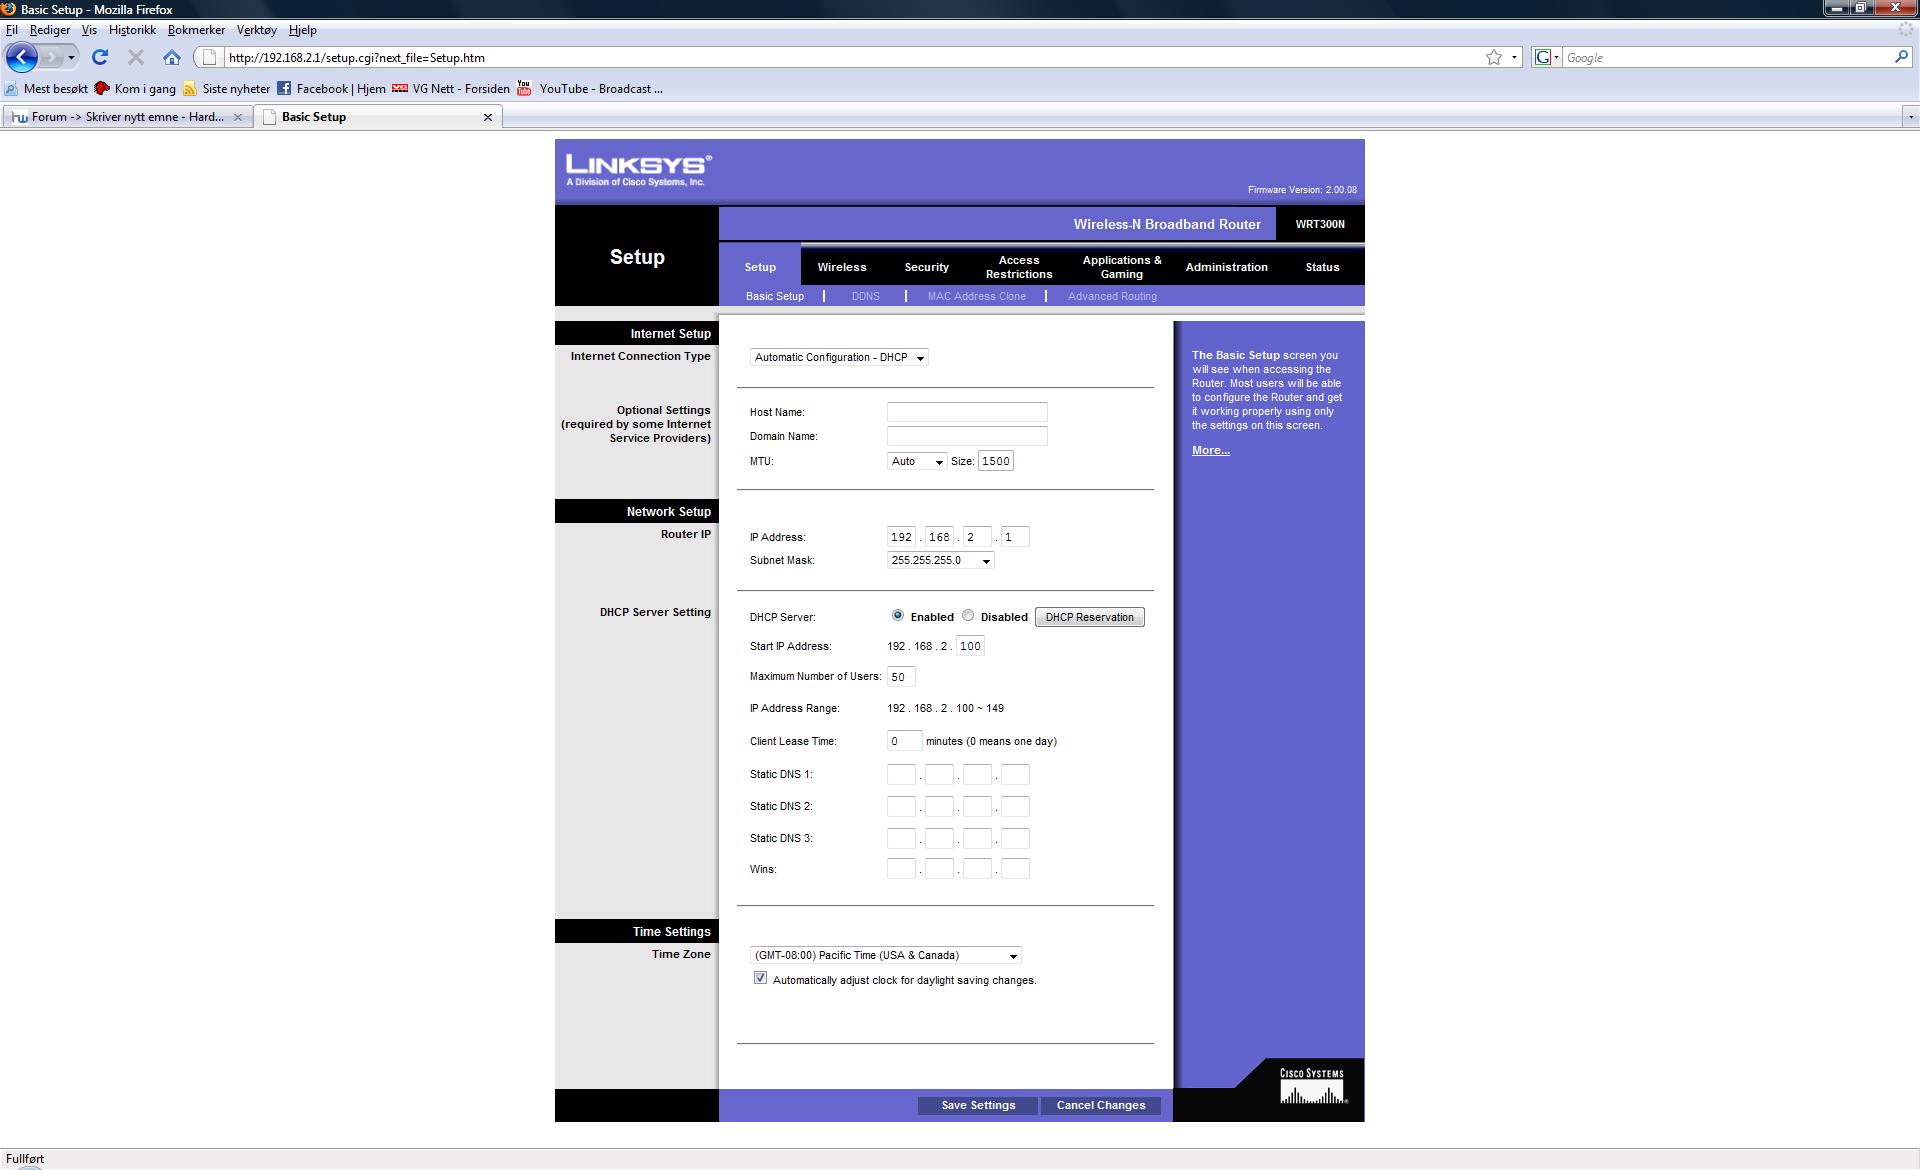Select the Disabled DHCP Server radio button

(x=968, y=616)
